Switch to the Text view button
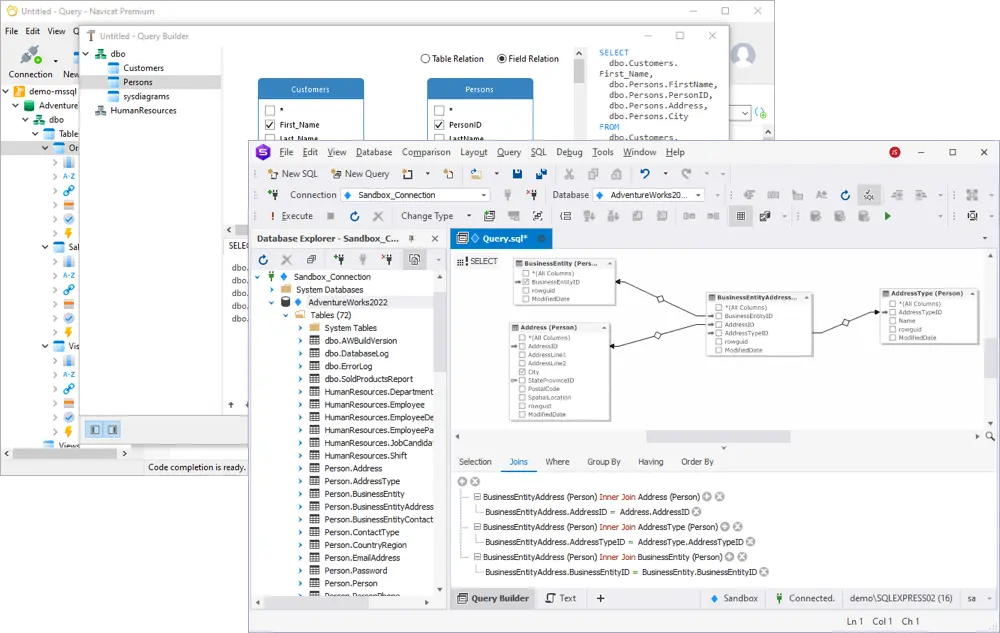Image resolution: width=1000 pixels, height=633 pixels. pyautogui.click(x=560, y=598)
